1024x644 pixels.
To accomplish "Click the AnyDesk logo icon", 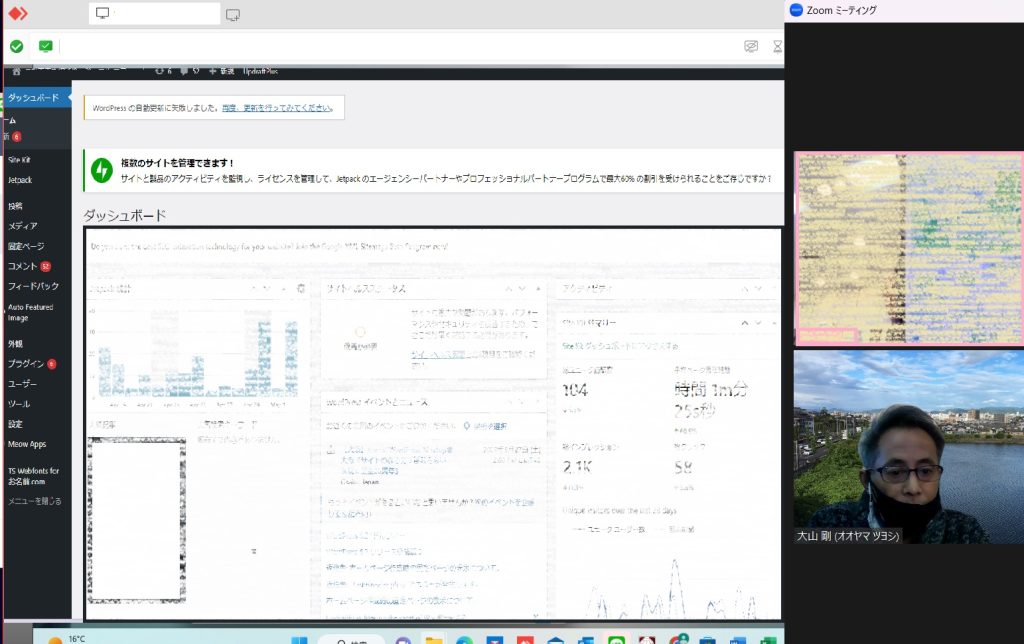I will pos(17,14).
